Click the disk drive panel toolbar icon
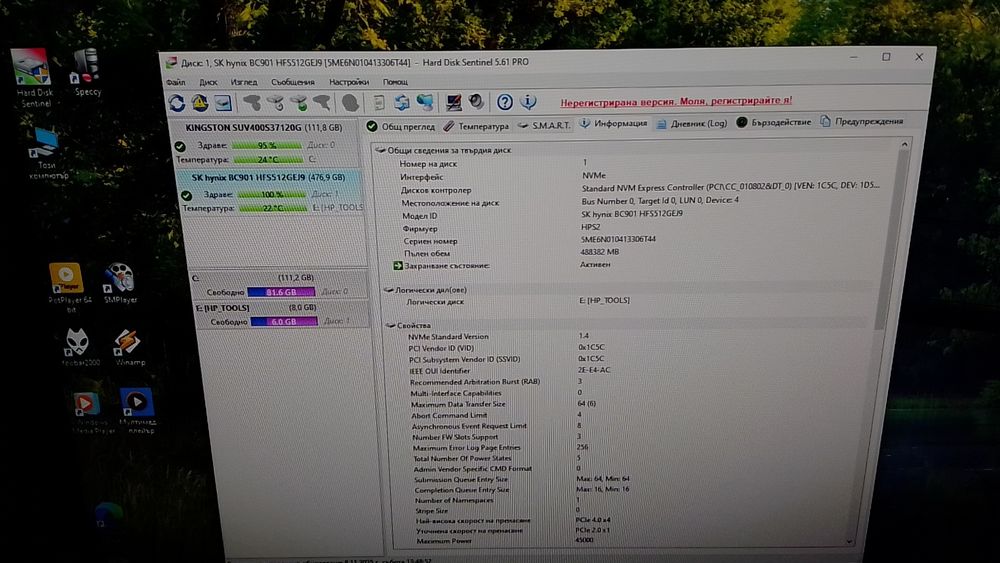Image resolution: width=1000 pixels, height=563 pixels. (x=223, y=103)
